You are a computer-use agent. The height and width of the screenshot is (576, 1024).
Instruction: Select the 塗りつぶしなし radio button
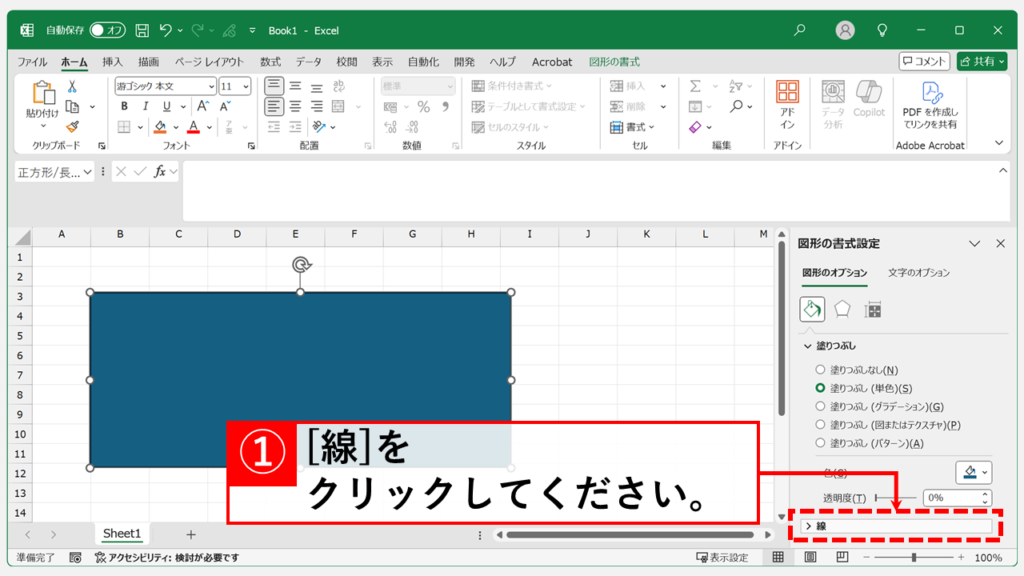(821, 370)
